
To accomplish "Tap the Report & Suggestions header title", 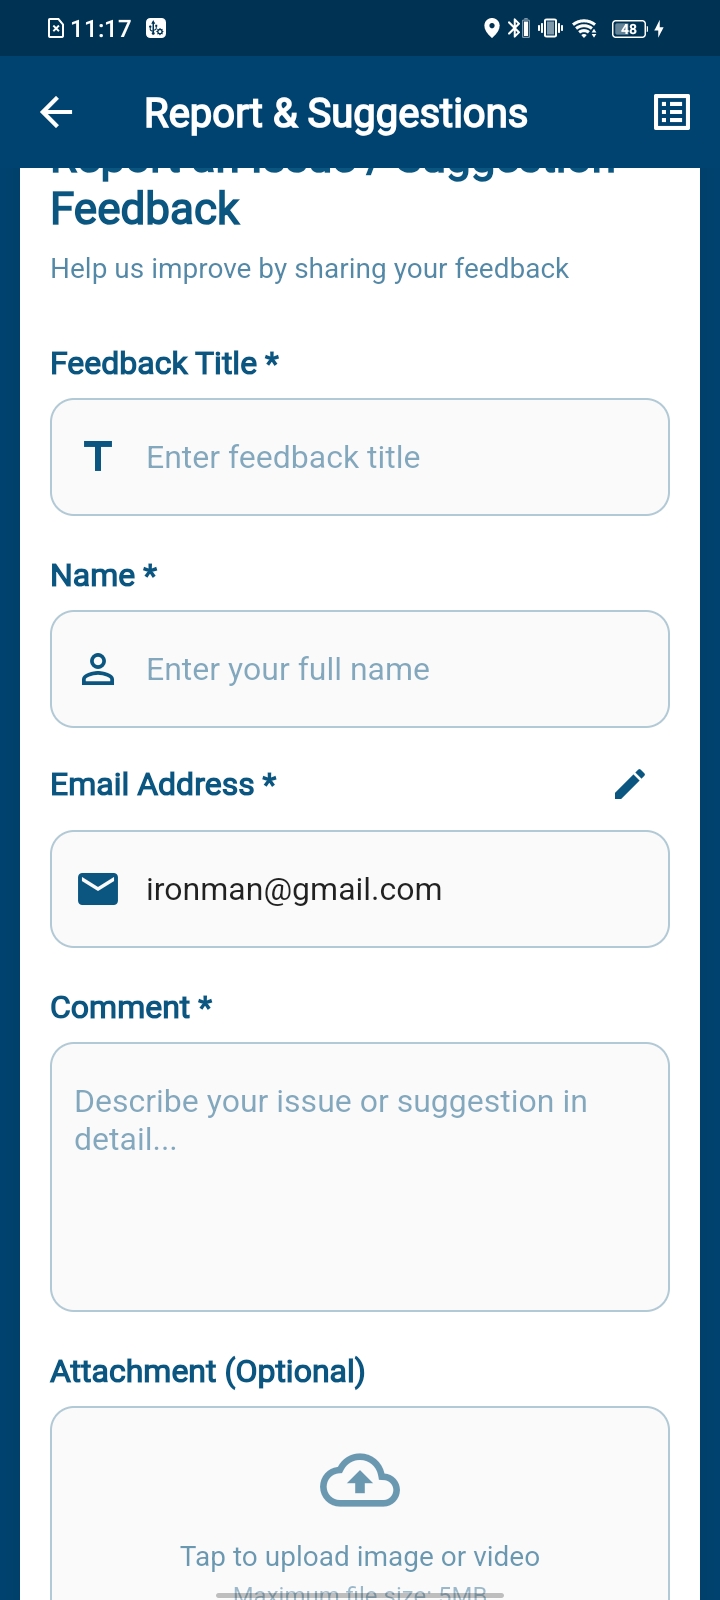I will 336,114.
